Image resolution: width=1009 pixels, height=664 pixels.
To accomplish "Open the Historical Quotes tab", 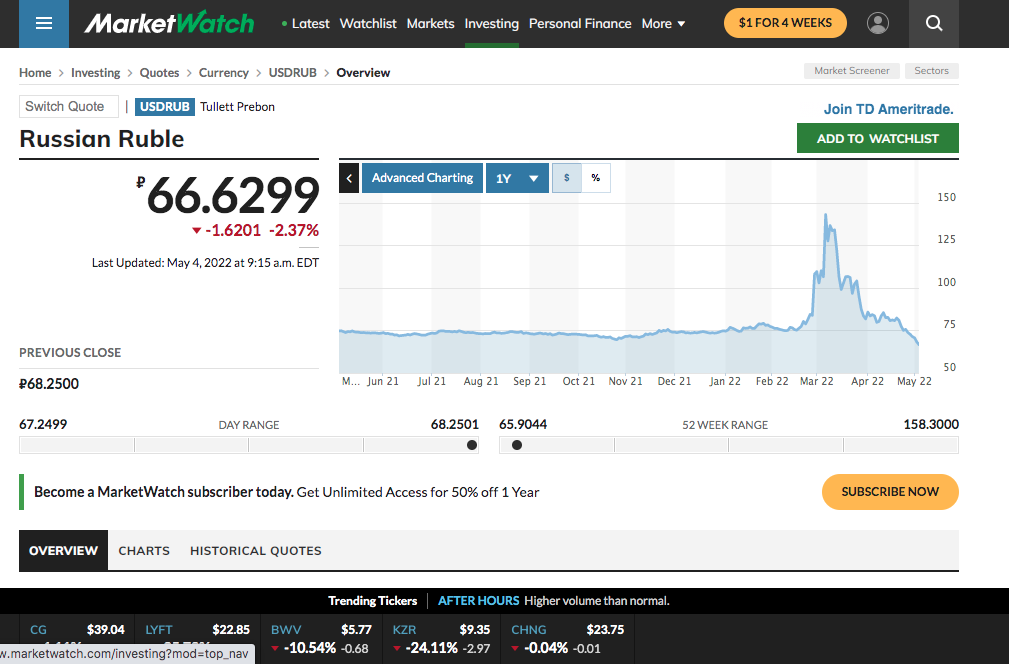I will click(255, 551).
